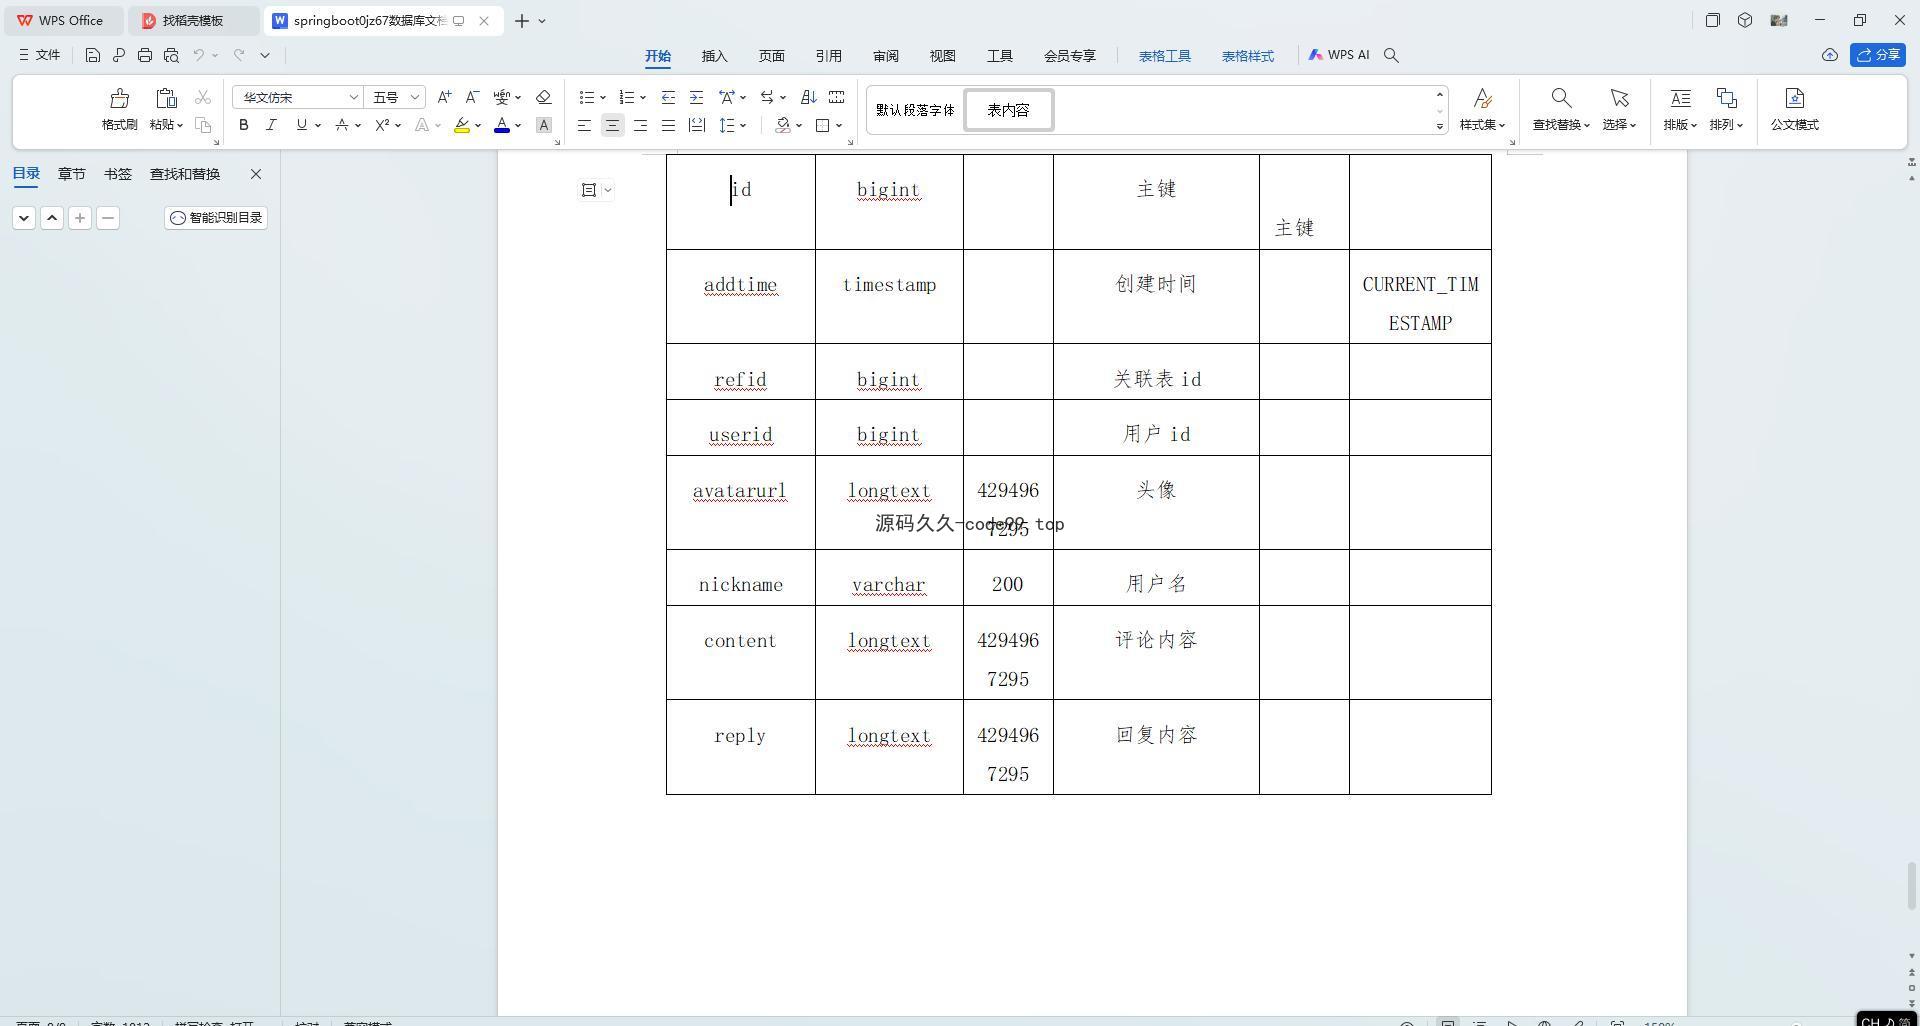
Task: Toggle Superscript formatting
Action: [382, 125]
